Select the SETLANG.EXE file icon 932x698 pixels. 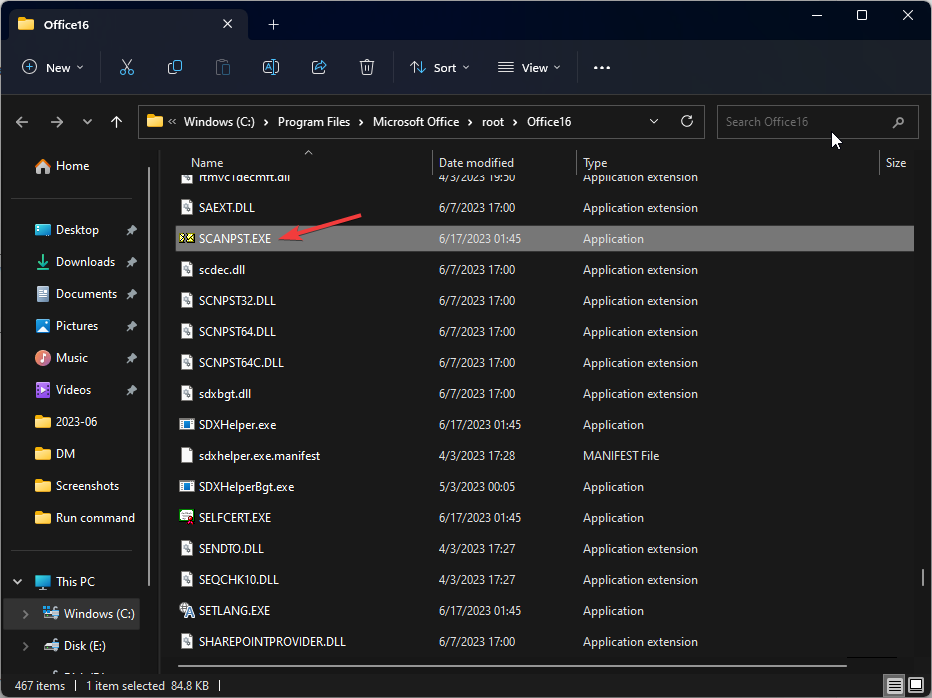pos(187,611)
